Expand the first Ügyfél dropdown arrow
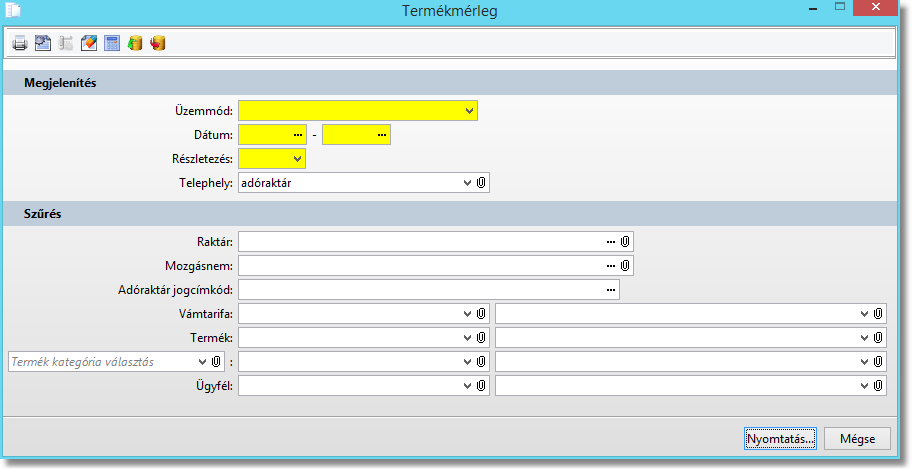This screenshot has height=471, width=912. [467, 386]
